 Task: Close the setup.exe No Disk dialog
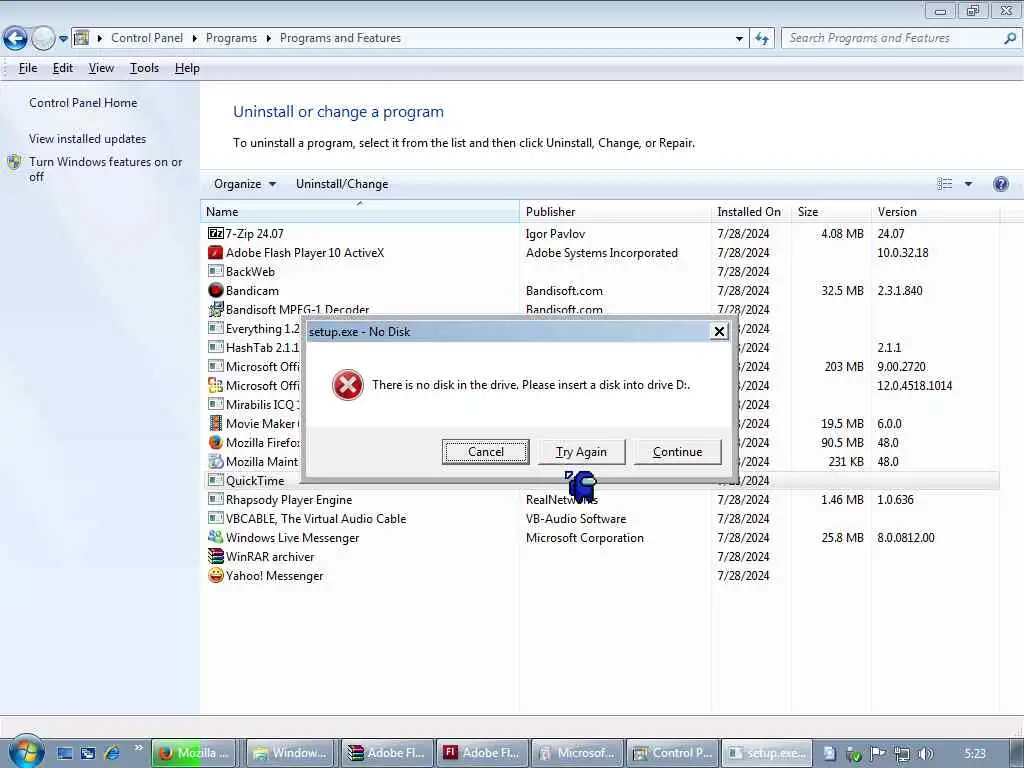719,332
